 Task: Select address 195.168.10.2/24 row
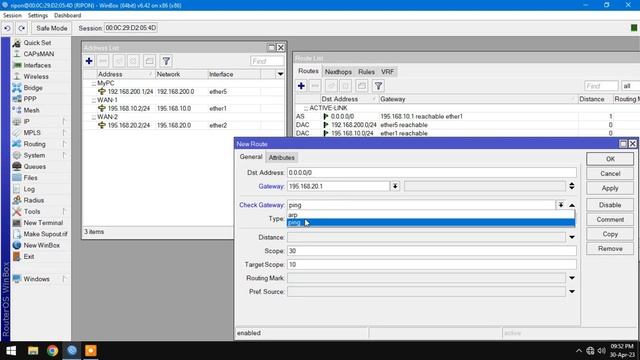(x=183, y=108)
